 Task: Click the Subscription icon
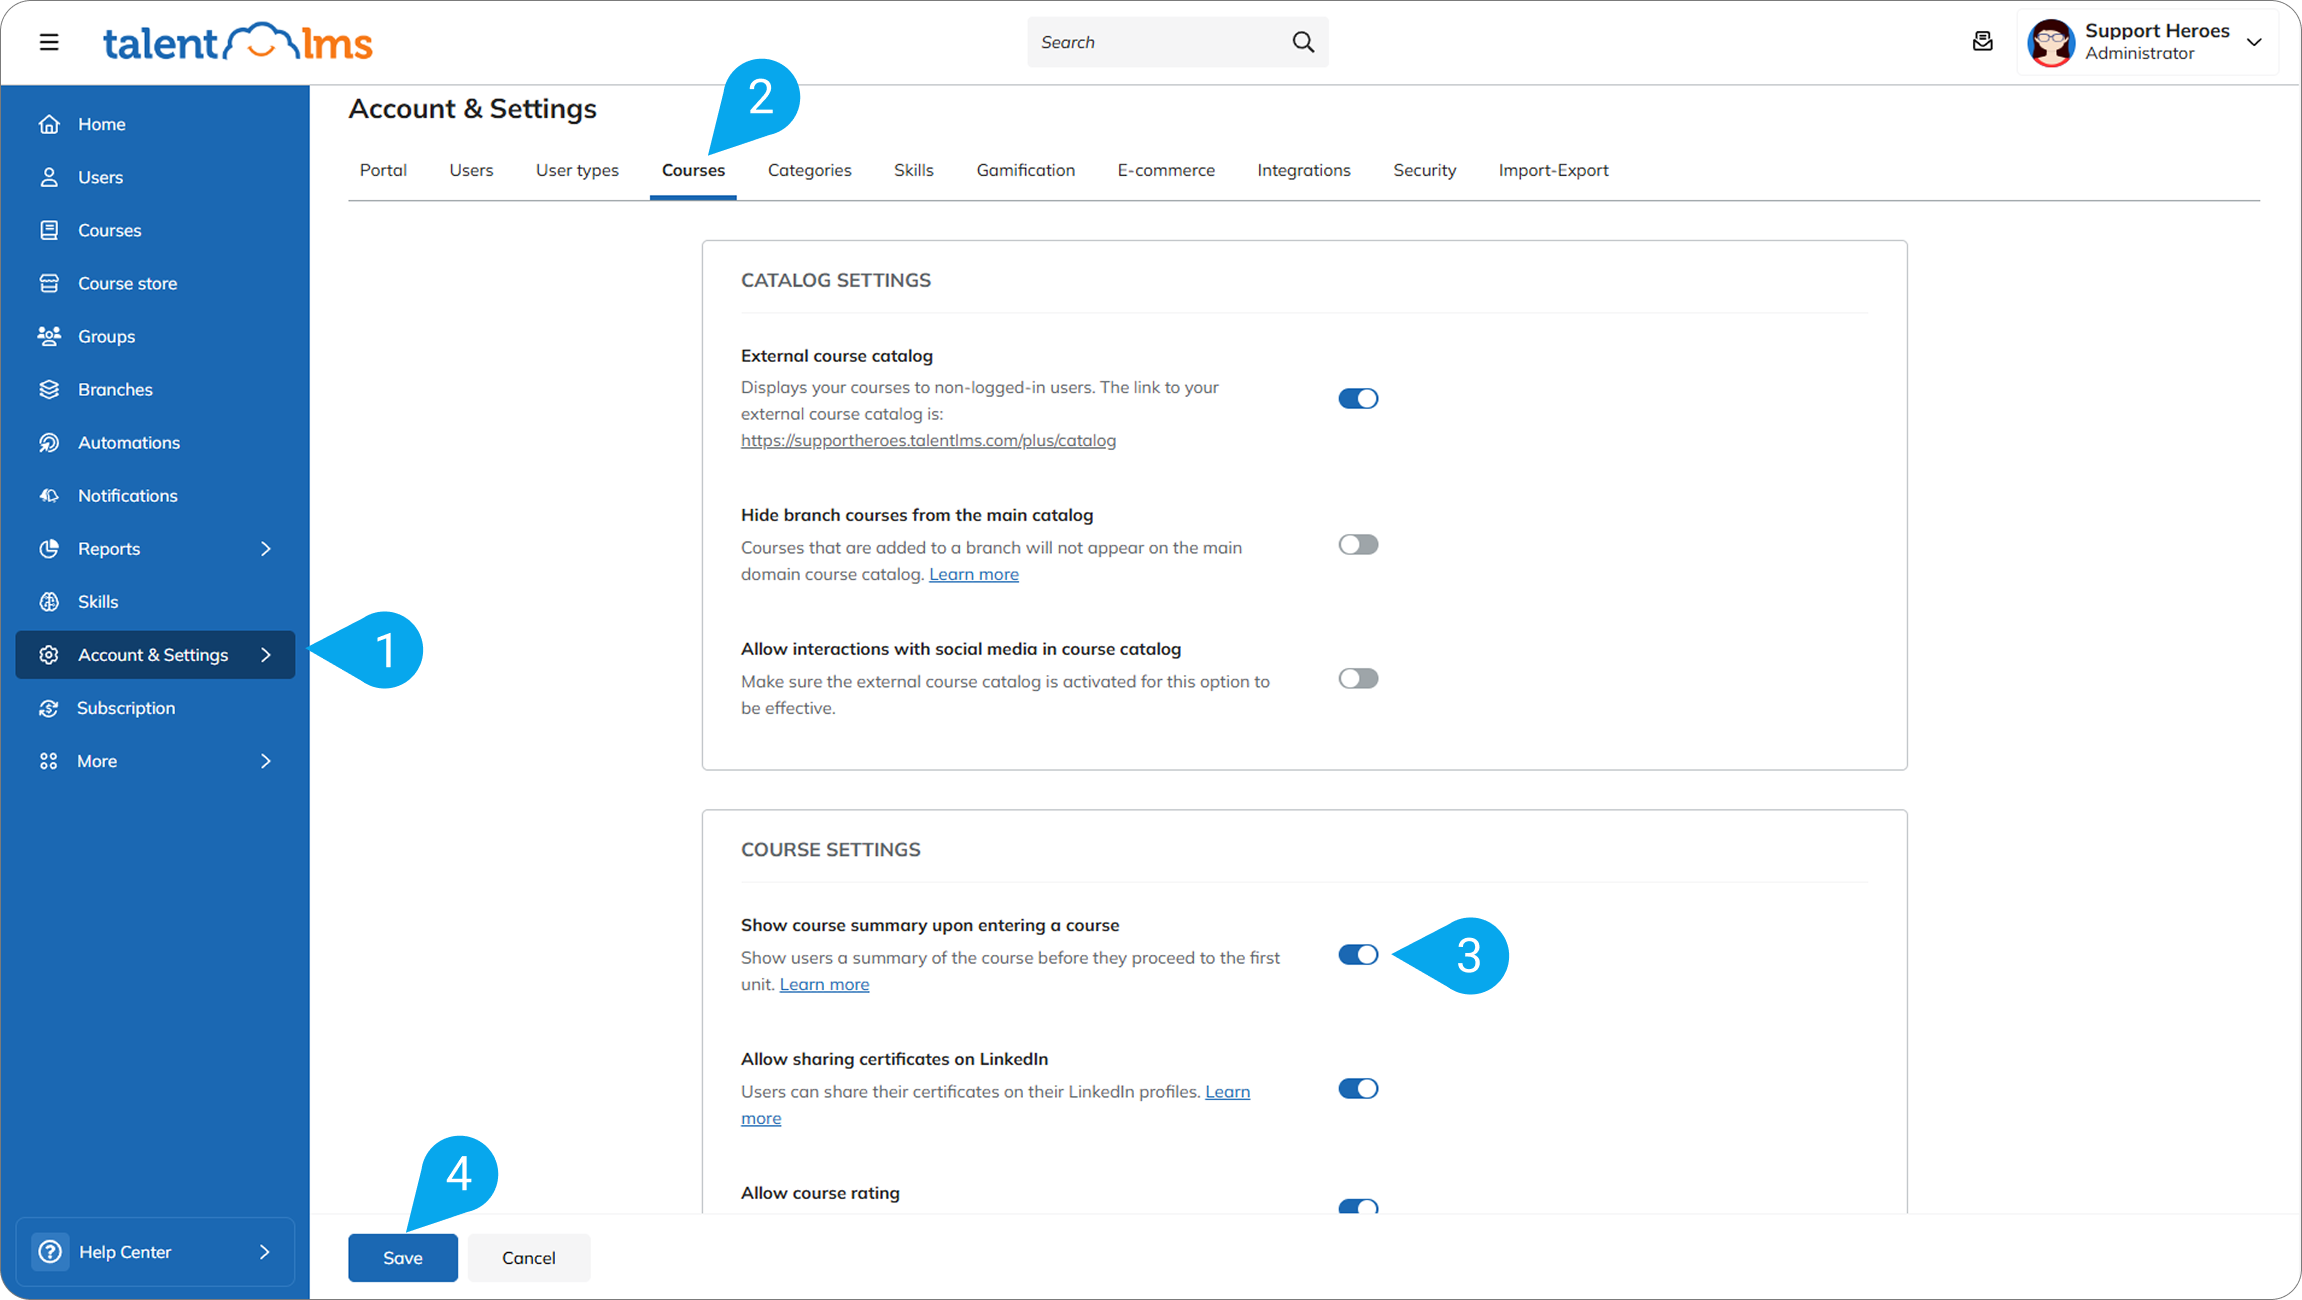[49, 707]
